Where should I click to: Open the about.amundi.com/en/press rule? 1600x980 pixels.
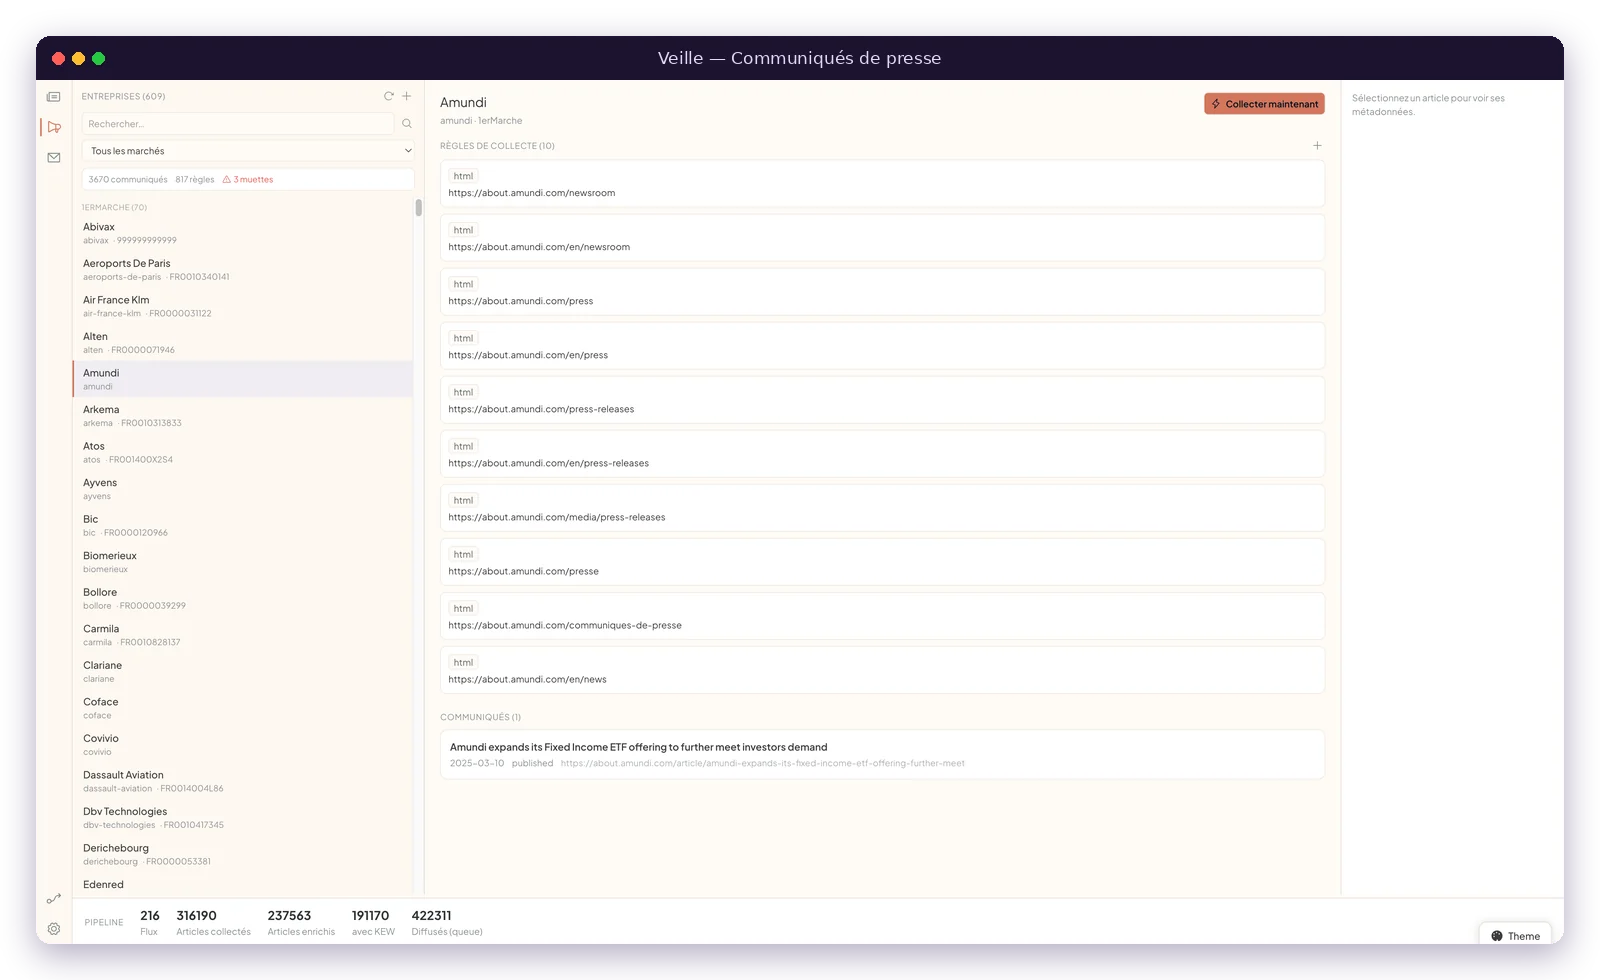point(882,346)
